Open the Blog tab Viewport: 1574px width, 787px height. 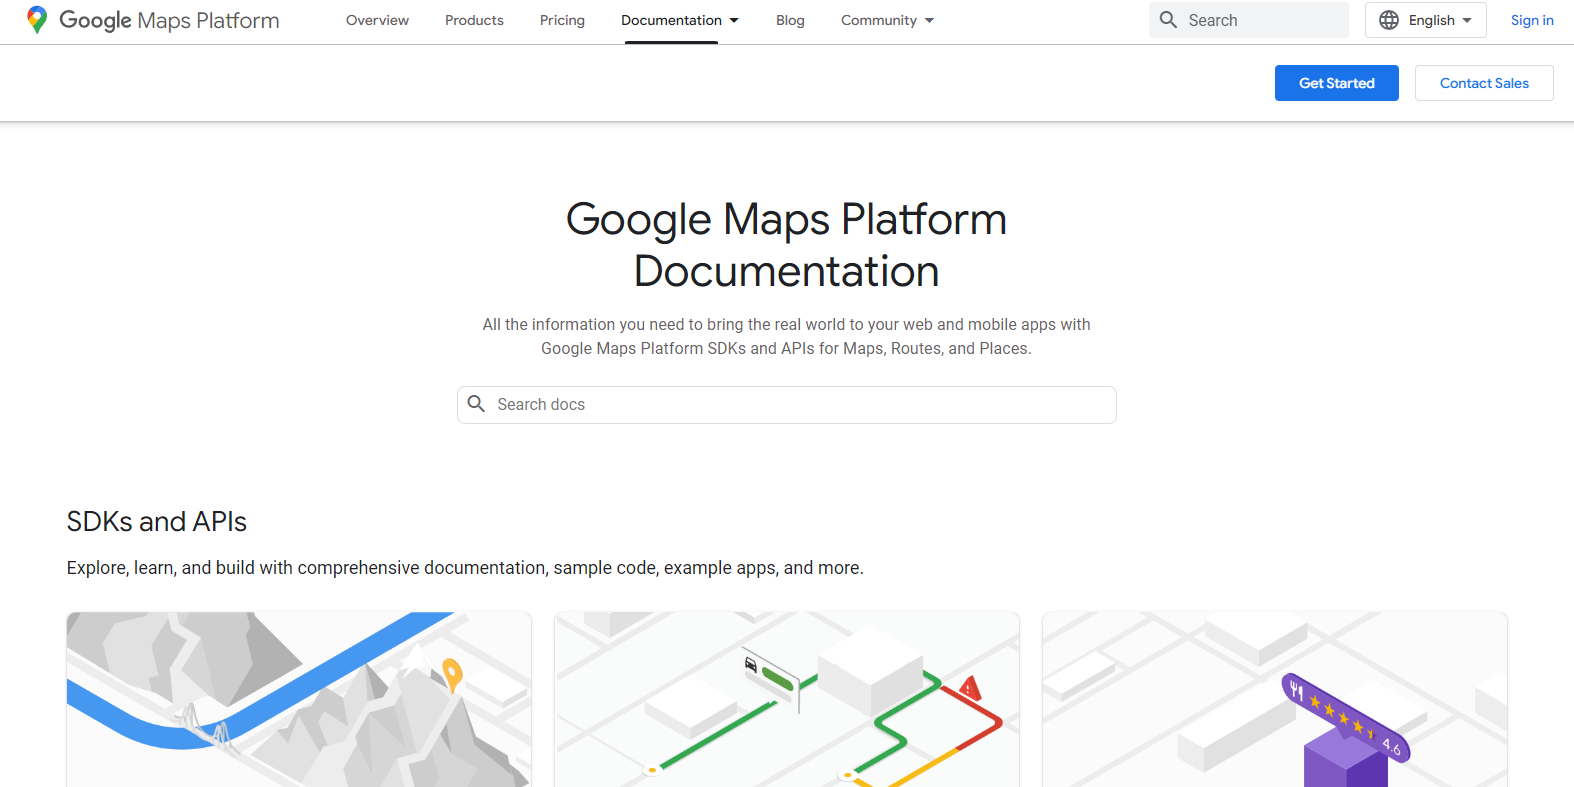pyautogui.click(x=790, y=20)
